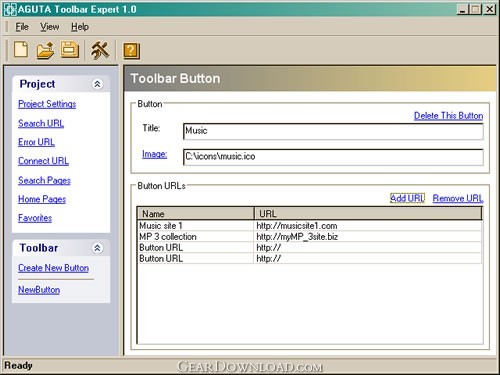Screen dimensions: 500x375
Task: Collapse the Toolbar panel chevron
Action: (x=97, y=248)
